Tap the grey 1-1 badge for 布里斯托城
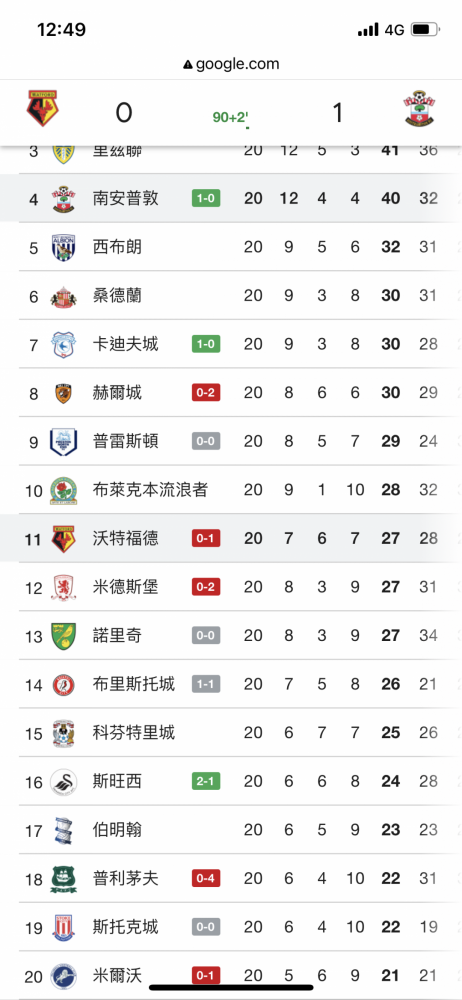The width and height of the screenshot is (462, 1000). (206, 684)
